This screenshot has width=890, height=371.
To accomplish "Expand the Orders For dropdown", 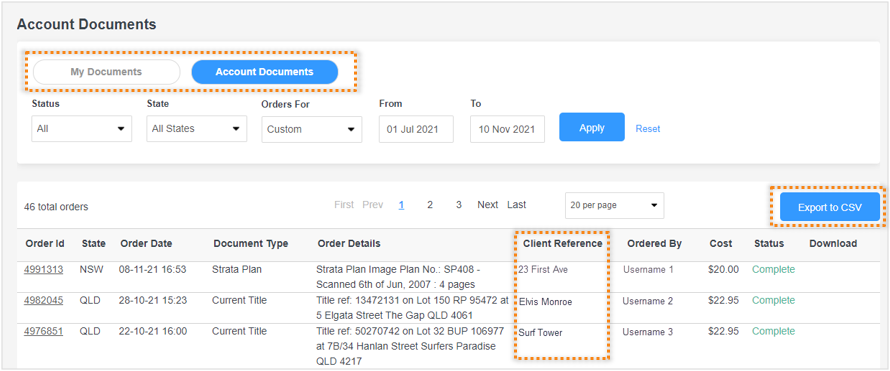I will pos(312,129).
